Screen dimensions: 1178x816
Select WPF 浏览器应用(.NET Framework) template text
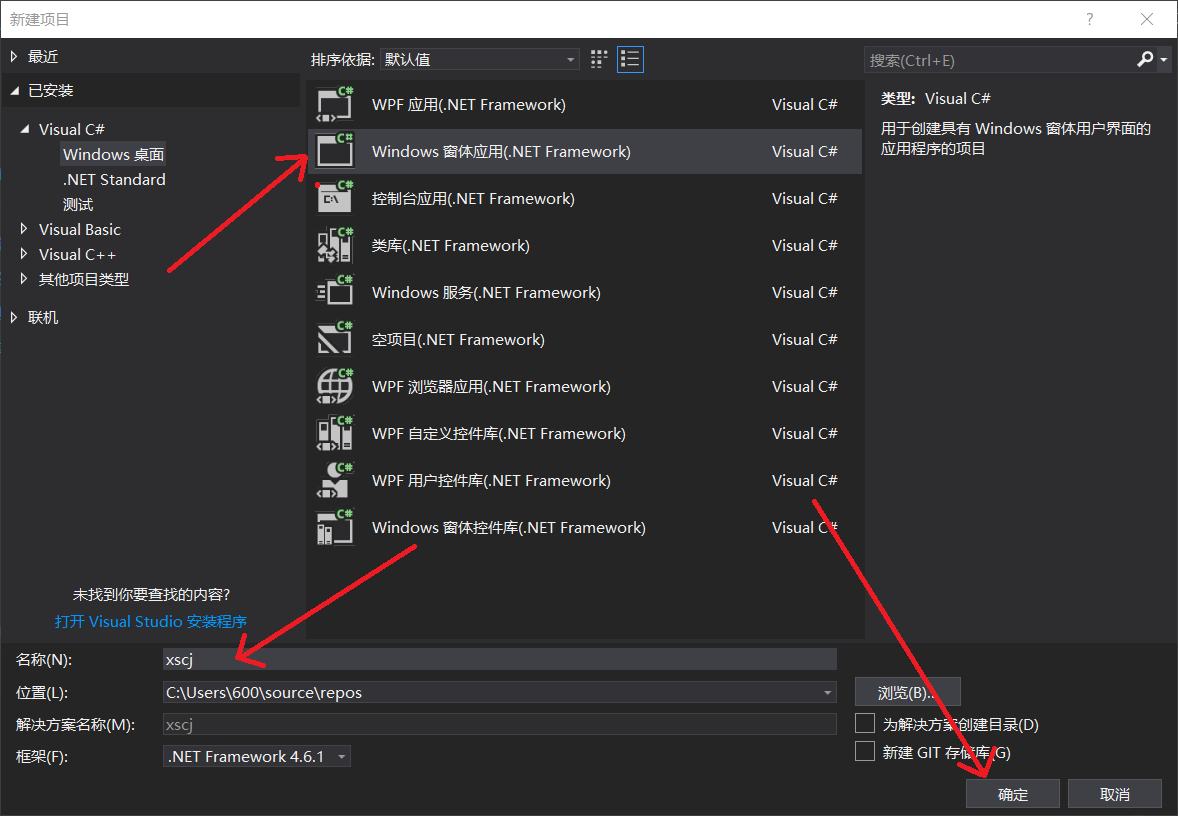click(491, 386)
